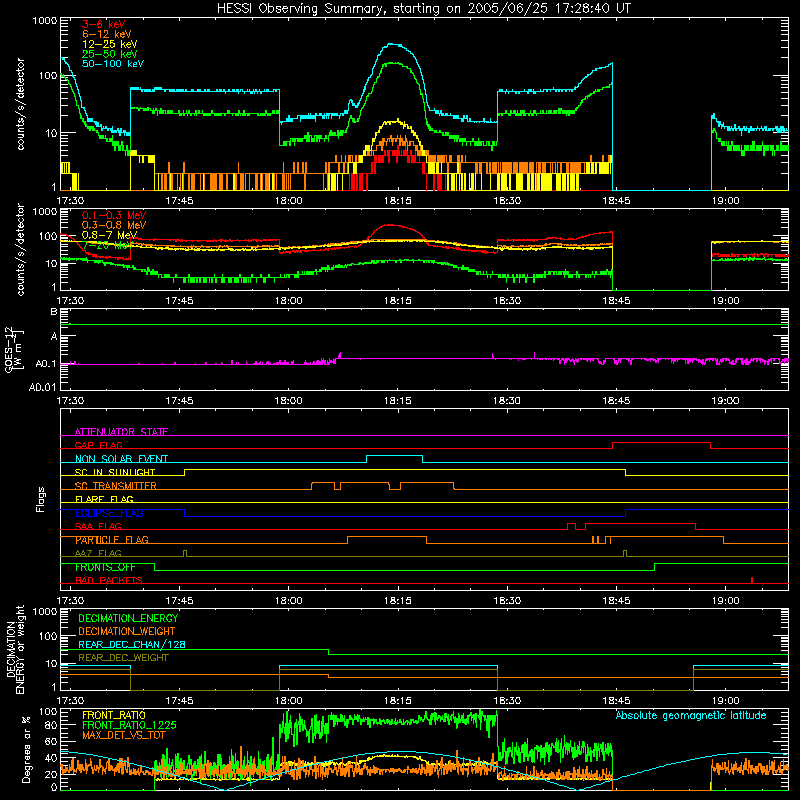Screen dimensions: 800x800
Task: Click the FLARE_FLAG label
Action: pyautogui.click(x=104, y=499)
